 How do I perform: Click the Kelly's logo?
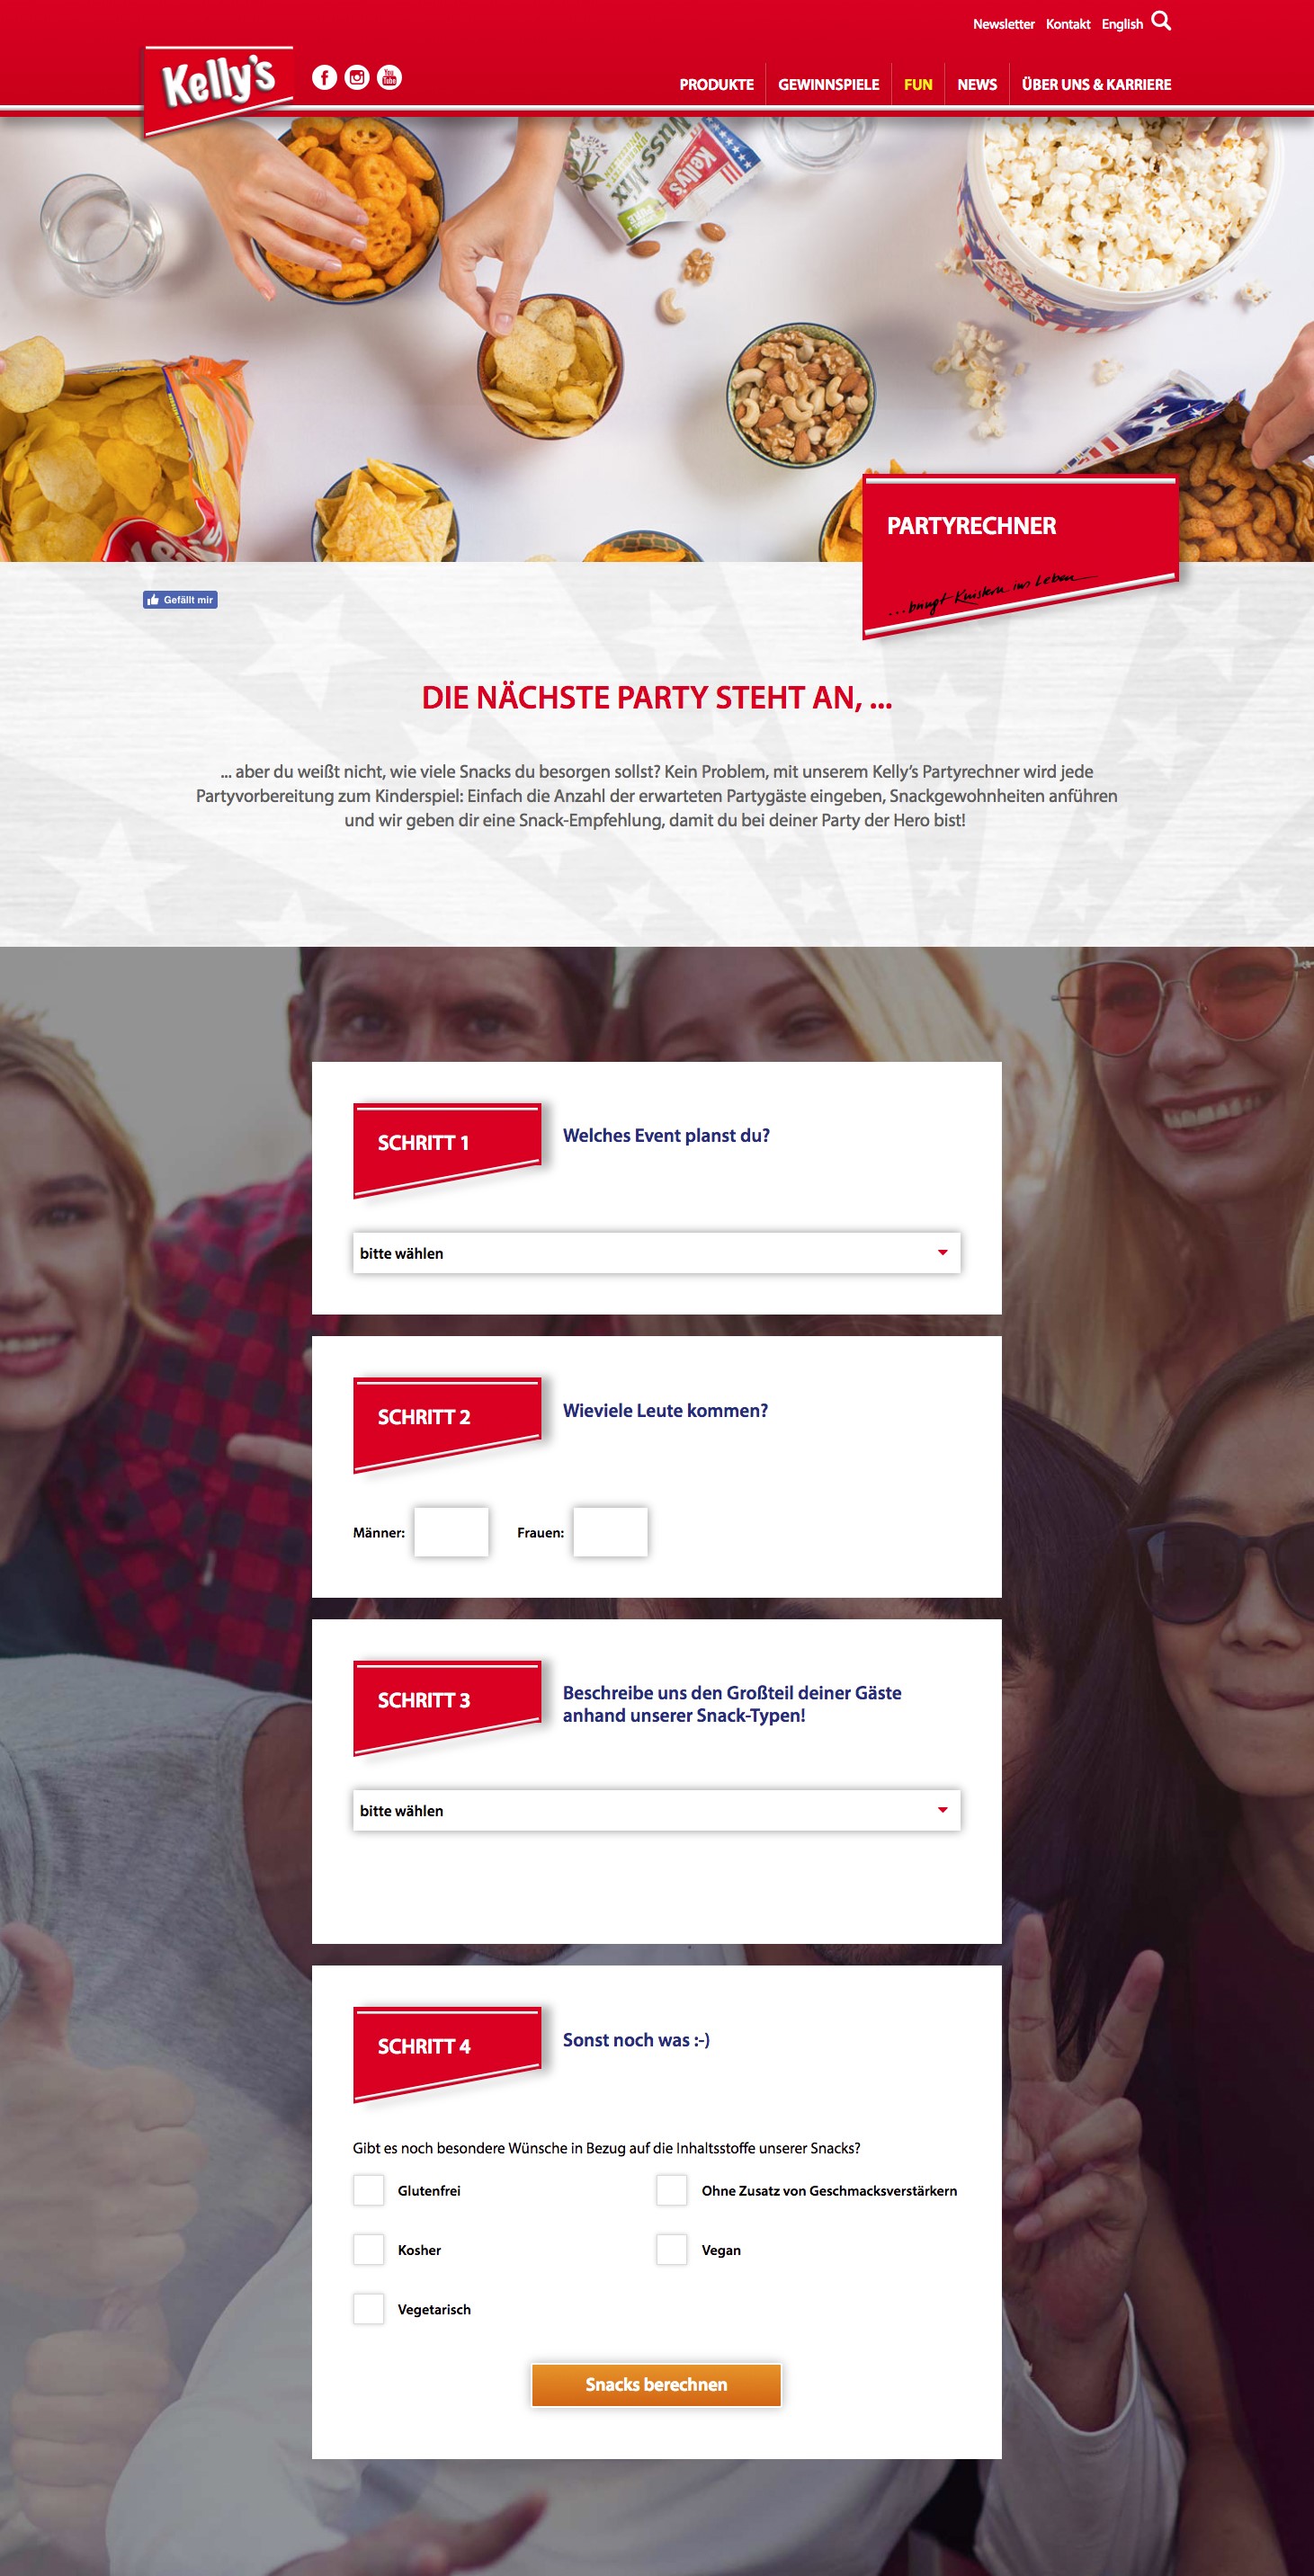click(x=218, y=88)
